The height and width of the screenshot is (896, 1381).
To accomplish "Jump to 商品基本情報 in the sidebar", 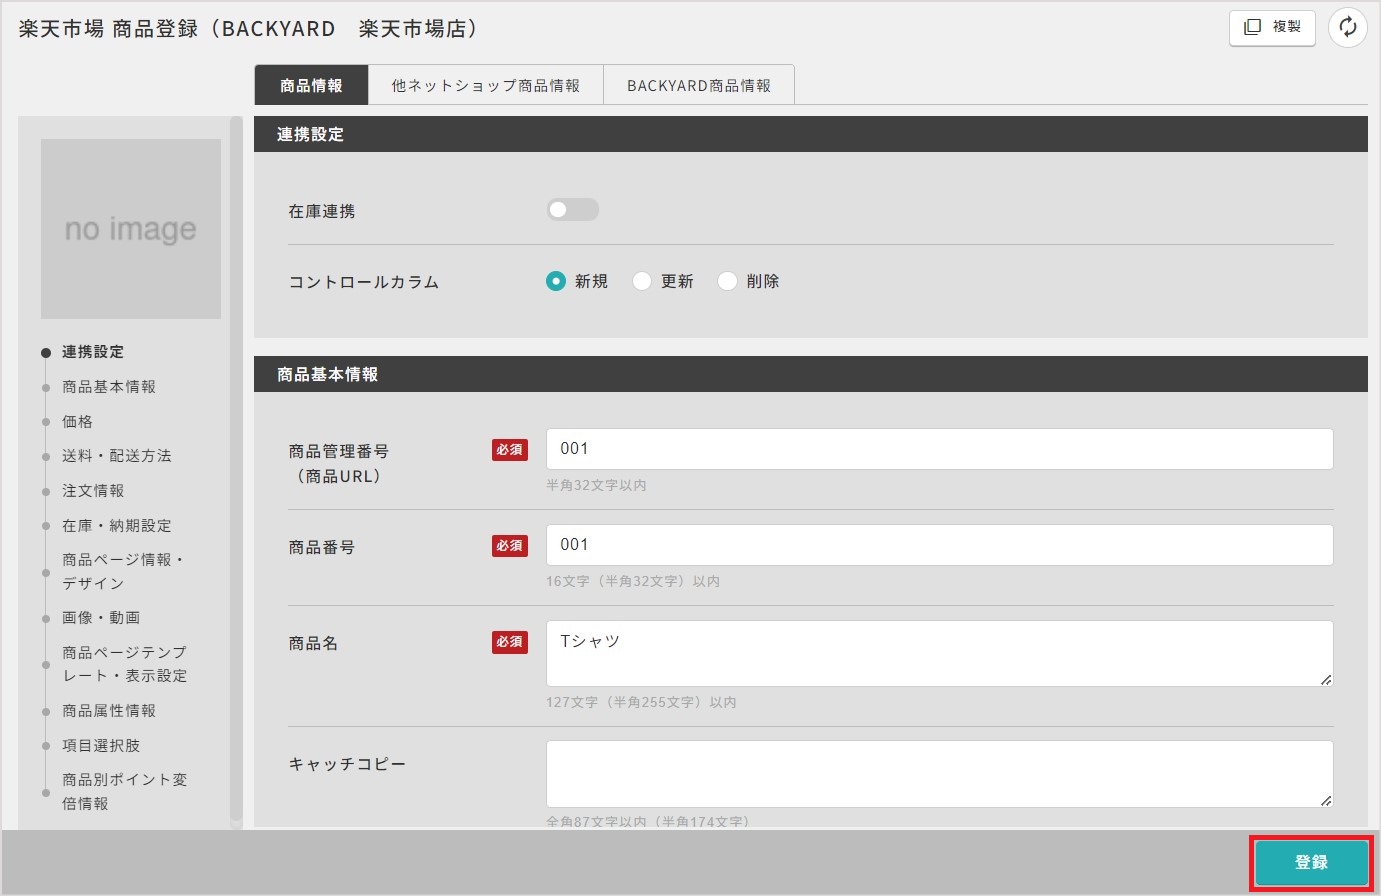I will point(109,387).
